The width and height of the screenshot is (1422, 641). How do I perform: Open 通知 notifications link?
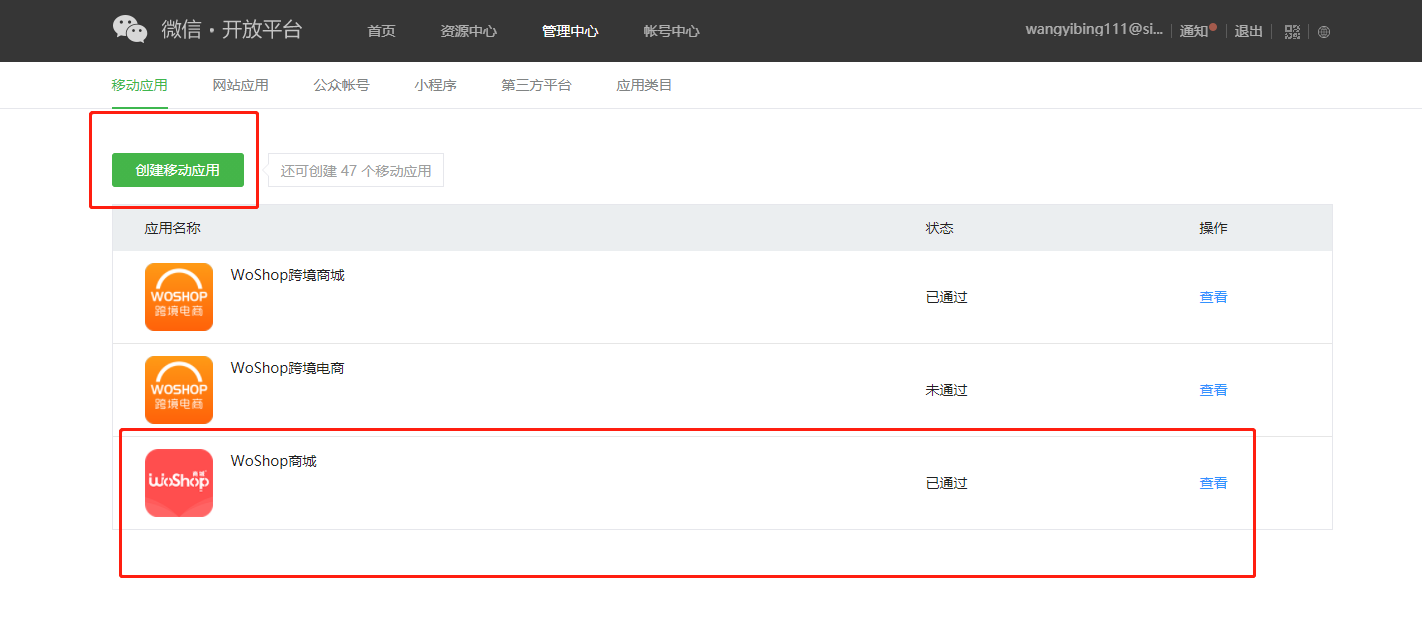[x=1194, y=31]
